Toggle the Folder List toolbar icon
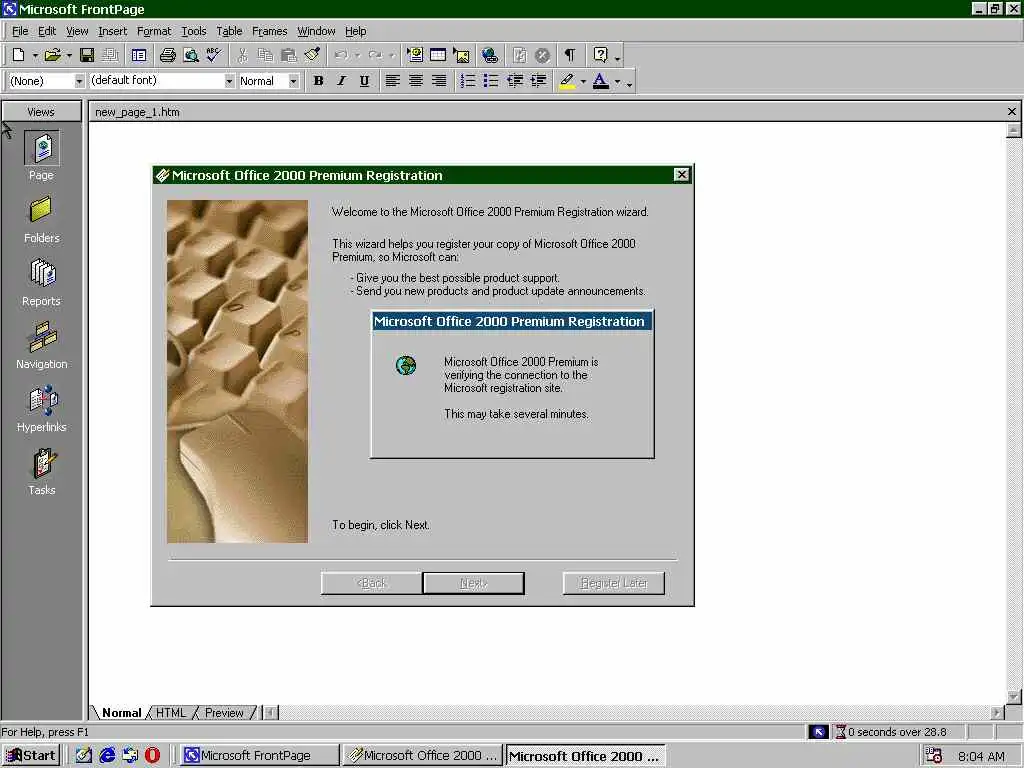 (139, 56)
